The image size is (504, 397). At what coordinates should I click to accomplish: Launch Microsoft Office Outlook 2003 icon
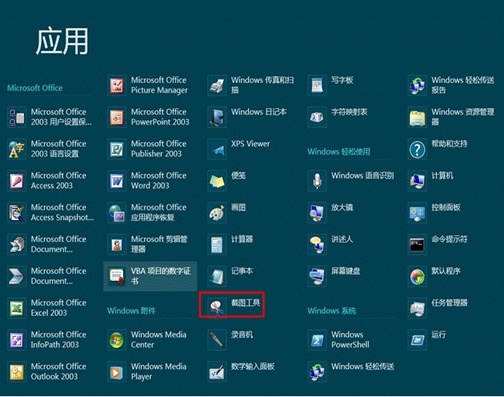pos(17,372)
